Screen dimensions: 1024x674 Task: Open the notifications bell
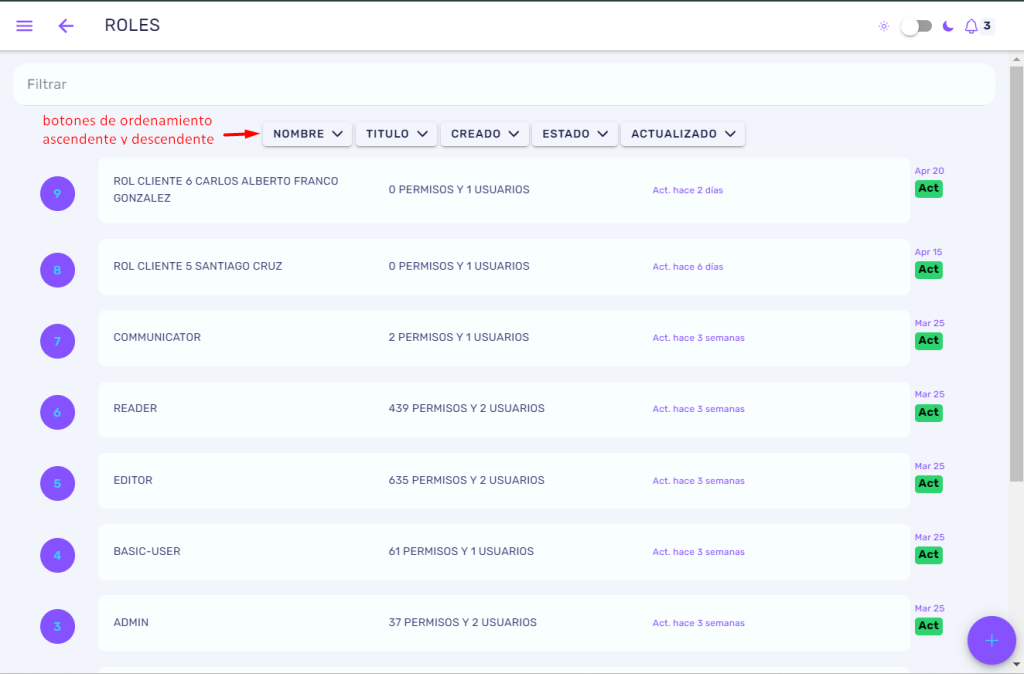click(971, 26)
